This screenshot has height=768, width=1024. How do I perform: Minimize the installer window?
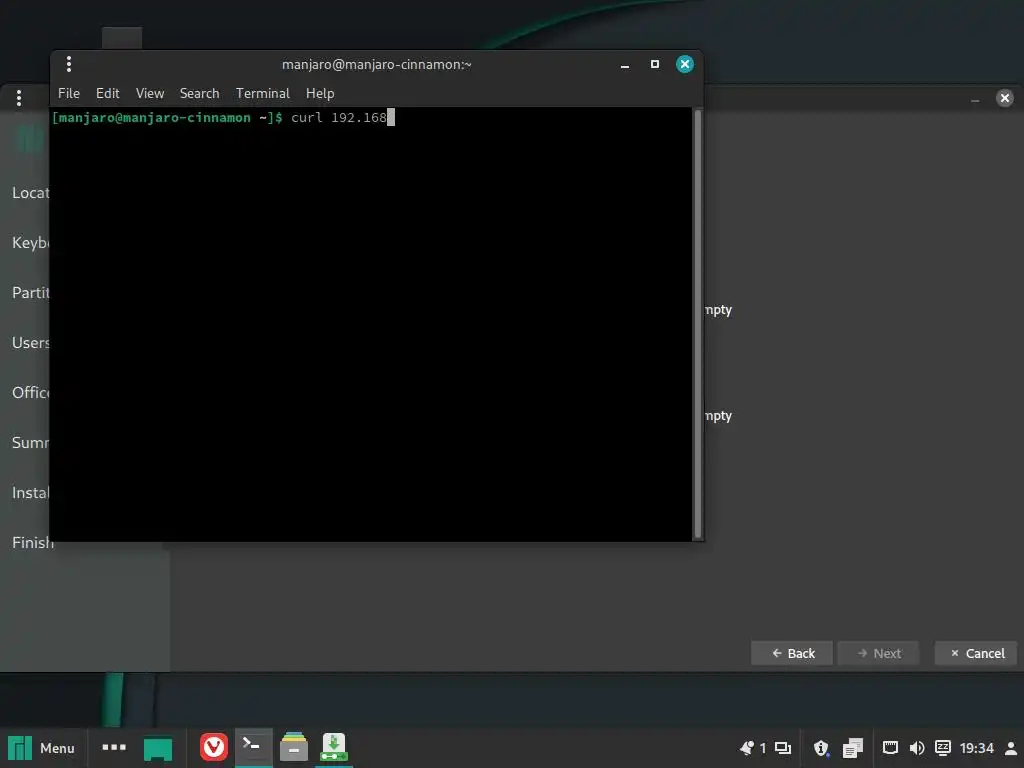point(975,99)
